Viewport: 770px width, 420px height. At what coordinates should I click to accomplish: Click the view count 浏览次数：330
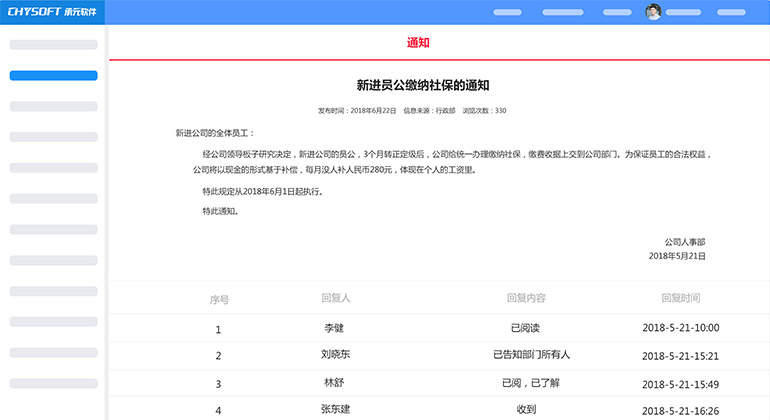point(484,111)
